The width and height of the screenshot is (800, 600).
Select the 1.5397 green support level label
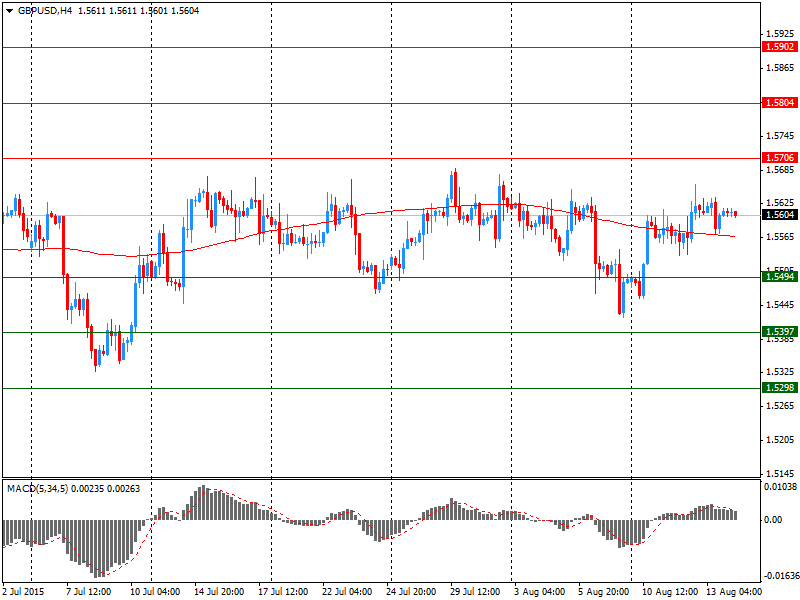click(780, 332)
